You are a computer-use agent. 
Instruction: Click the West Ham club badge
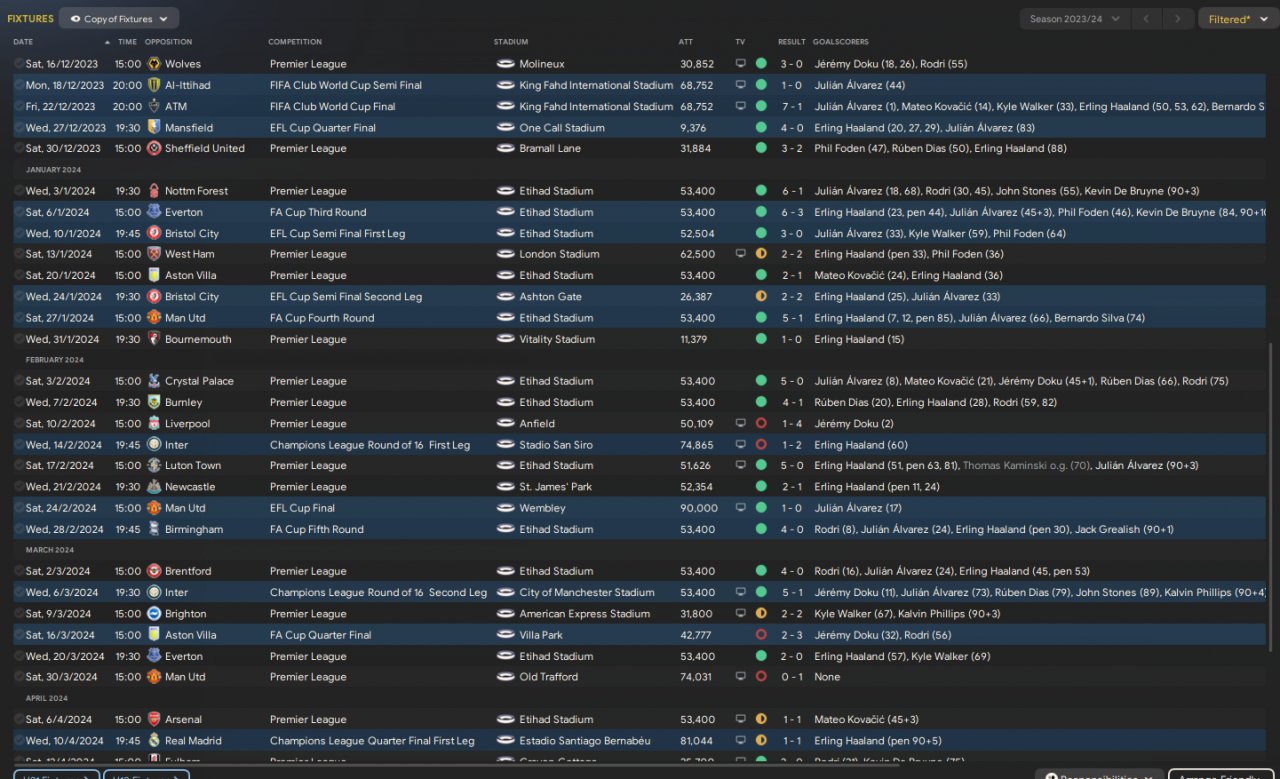(154, 254)
